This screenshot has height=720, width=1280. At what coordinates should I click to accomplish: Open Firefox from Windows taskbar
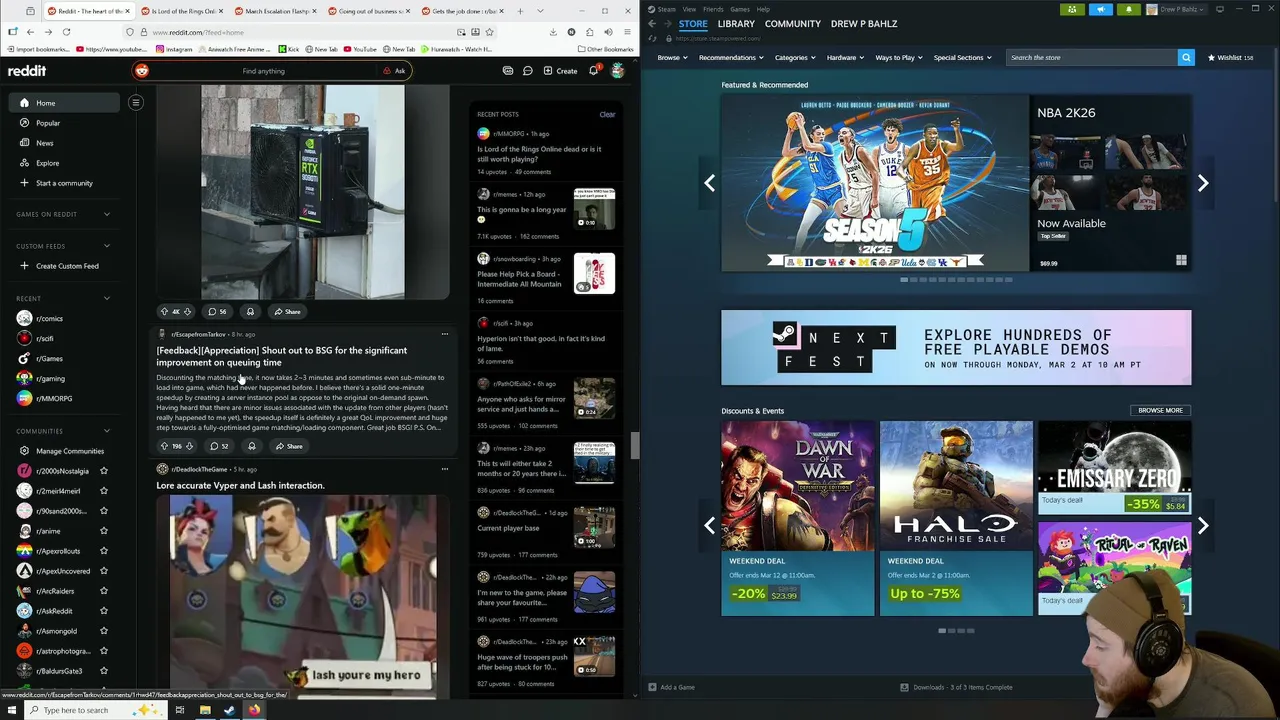[x=254, y=710]
